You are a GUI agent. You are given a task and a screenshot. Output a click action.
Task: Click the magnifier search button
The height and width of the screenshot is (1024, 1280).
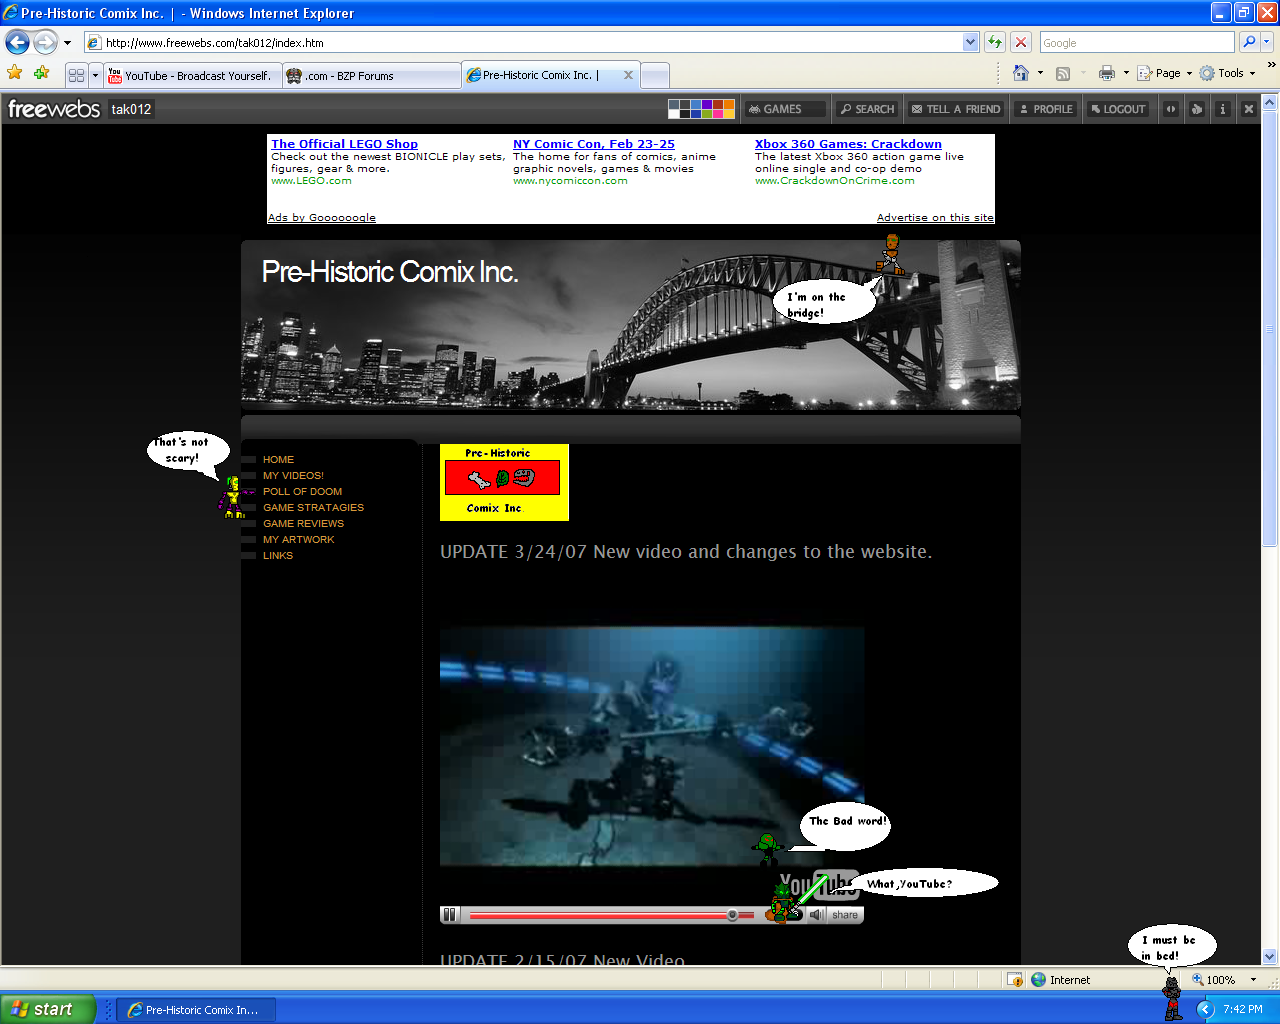pyautogui.click(x=1249, y=42)
